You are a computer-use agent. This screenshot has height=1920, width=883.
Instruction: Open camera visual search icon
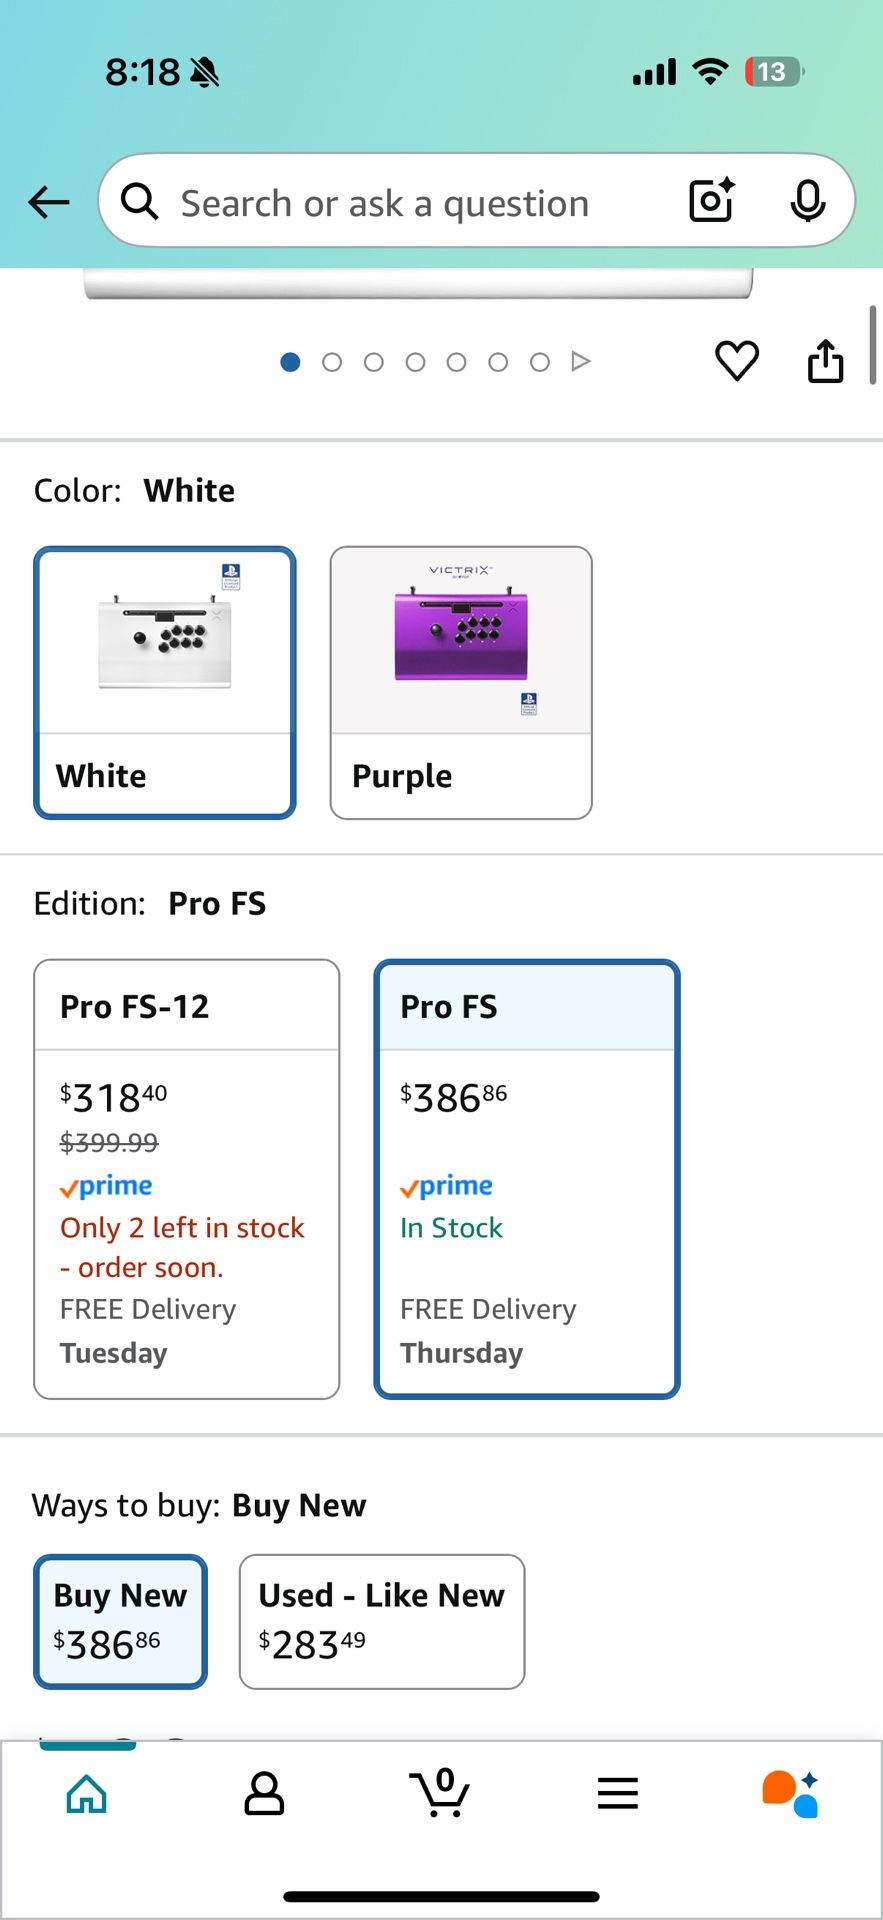pos(712,200)
